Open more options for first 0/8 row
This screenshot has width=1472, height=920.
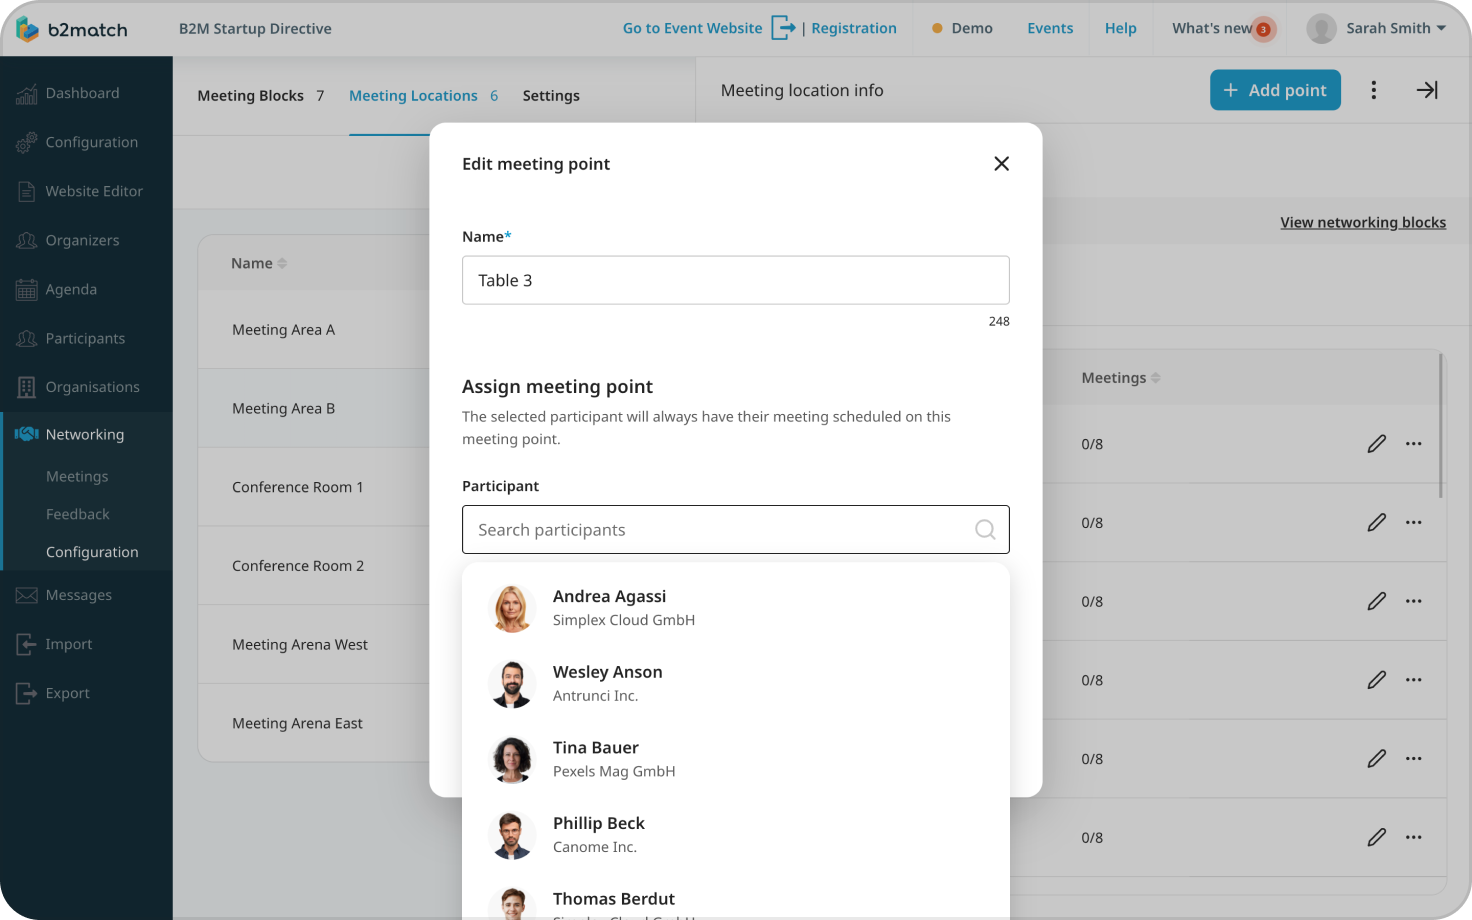(x=1413, y=444)
